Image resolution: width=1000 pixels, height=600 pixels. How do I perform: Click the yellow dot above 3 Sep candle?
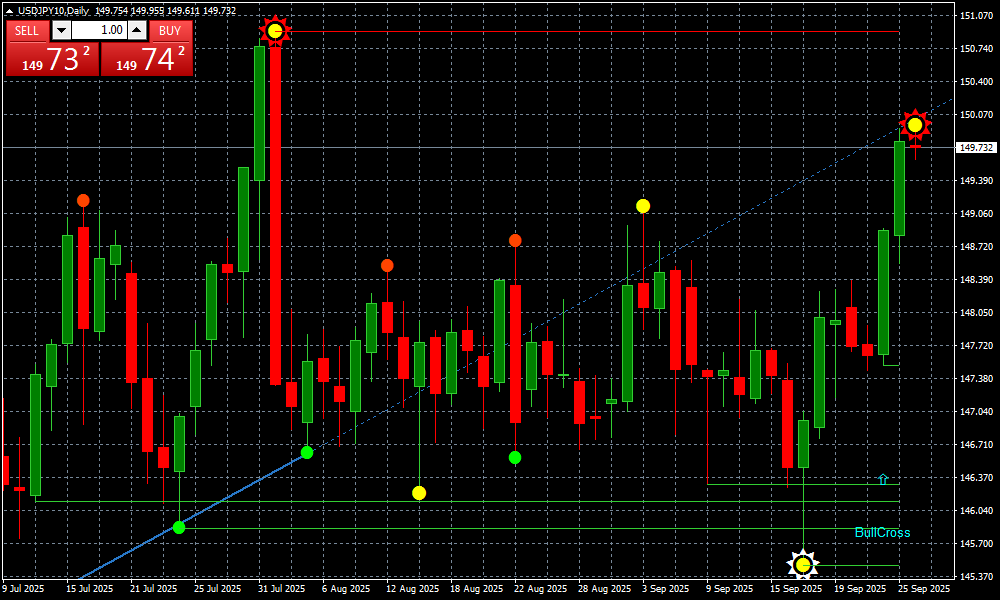pyautogui.click(x=643, y=206)
